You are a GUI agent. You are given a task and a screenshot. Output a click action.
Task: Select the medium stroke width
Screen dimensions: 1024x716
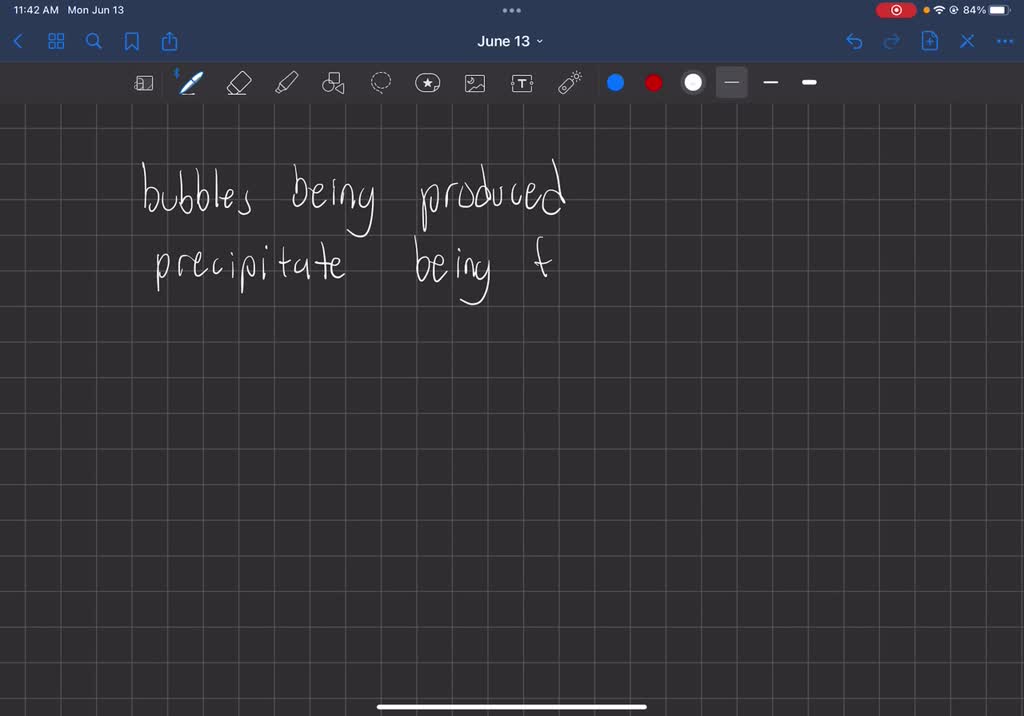click(771, 82)
